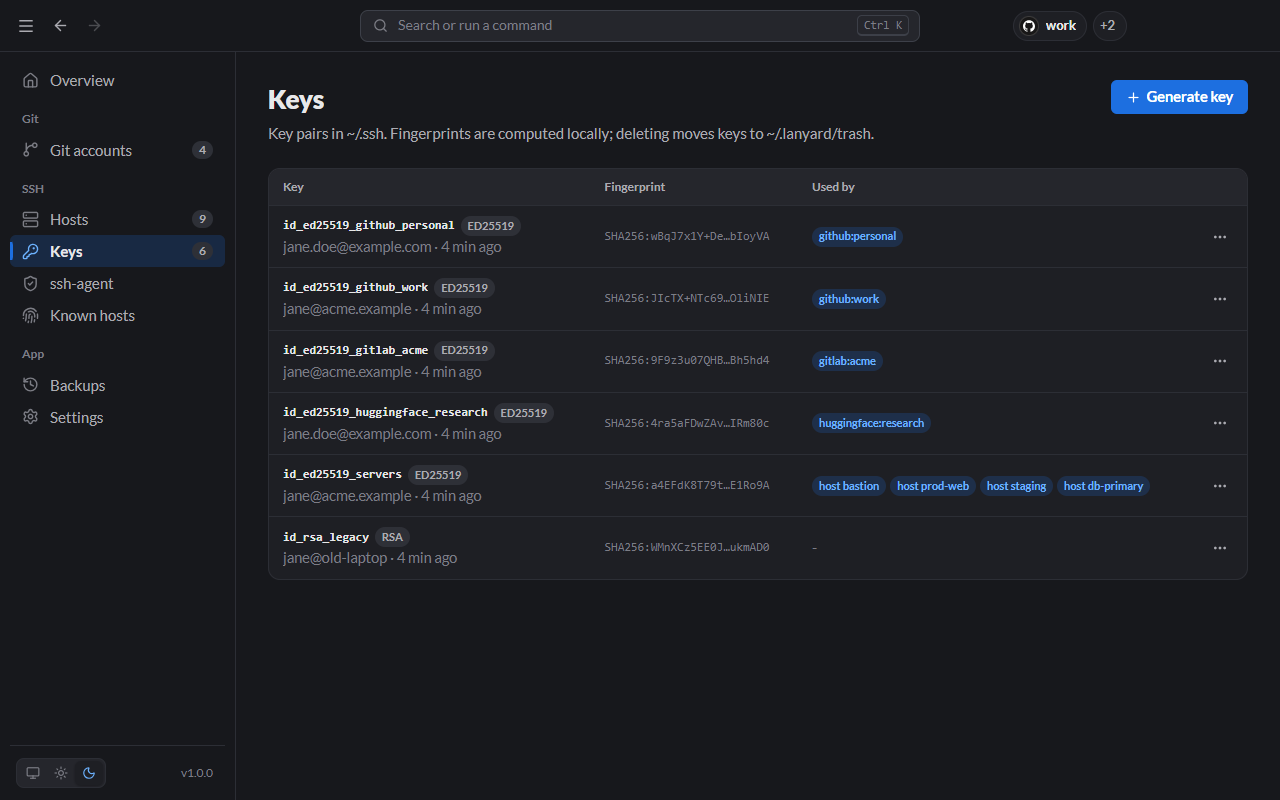Open the Hosts section
Viewport: 1280px width, 800px height.
(x=118, y=219)
